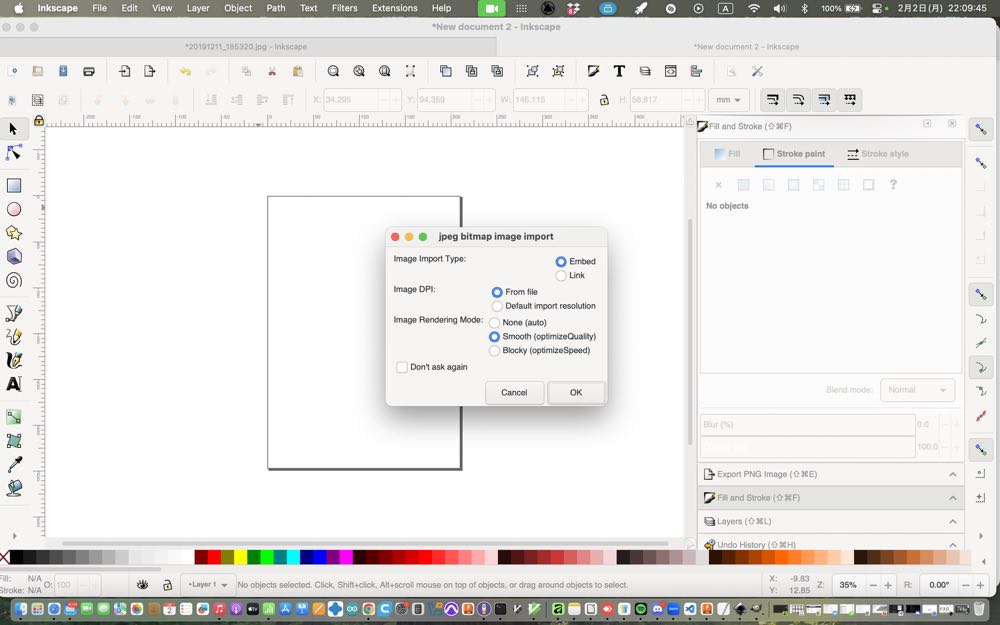Select the 3D Box tool
This screenshot has width=1000, height=625.
pyautogui.click(x=13, y=256)
